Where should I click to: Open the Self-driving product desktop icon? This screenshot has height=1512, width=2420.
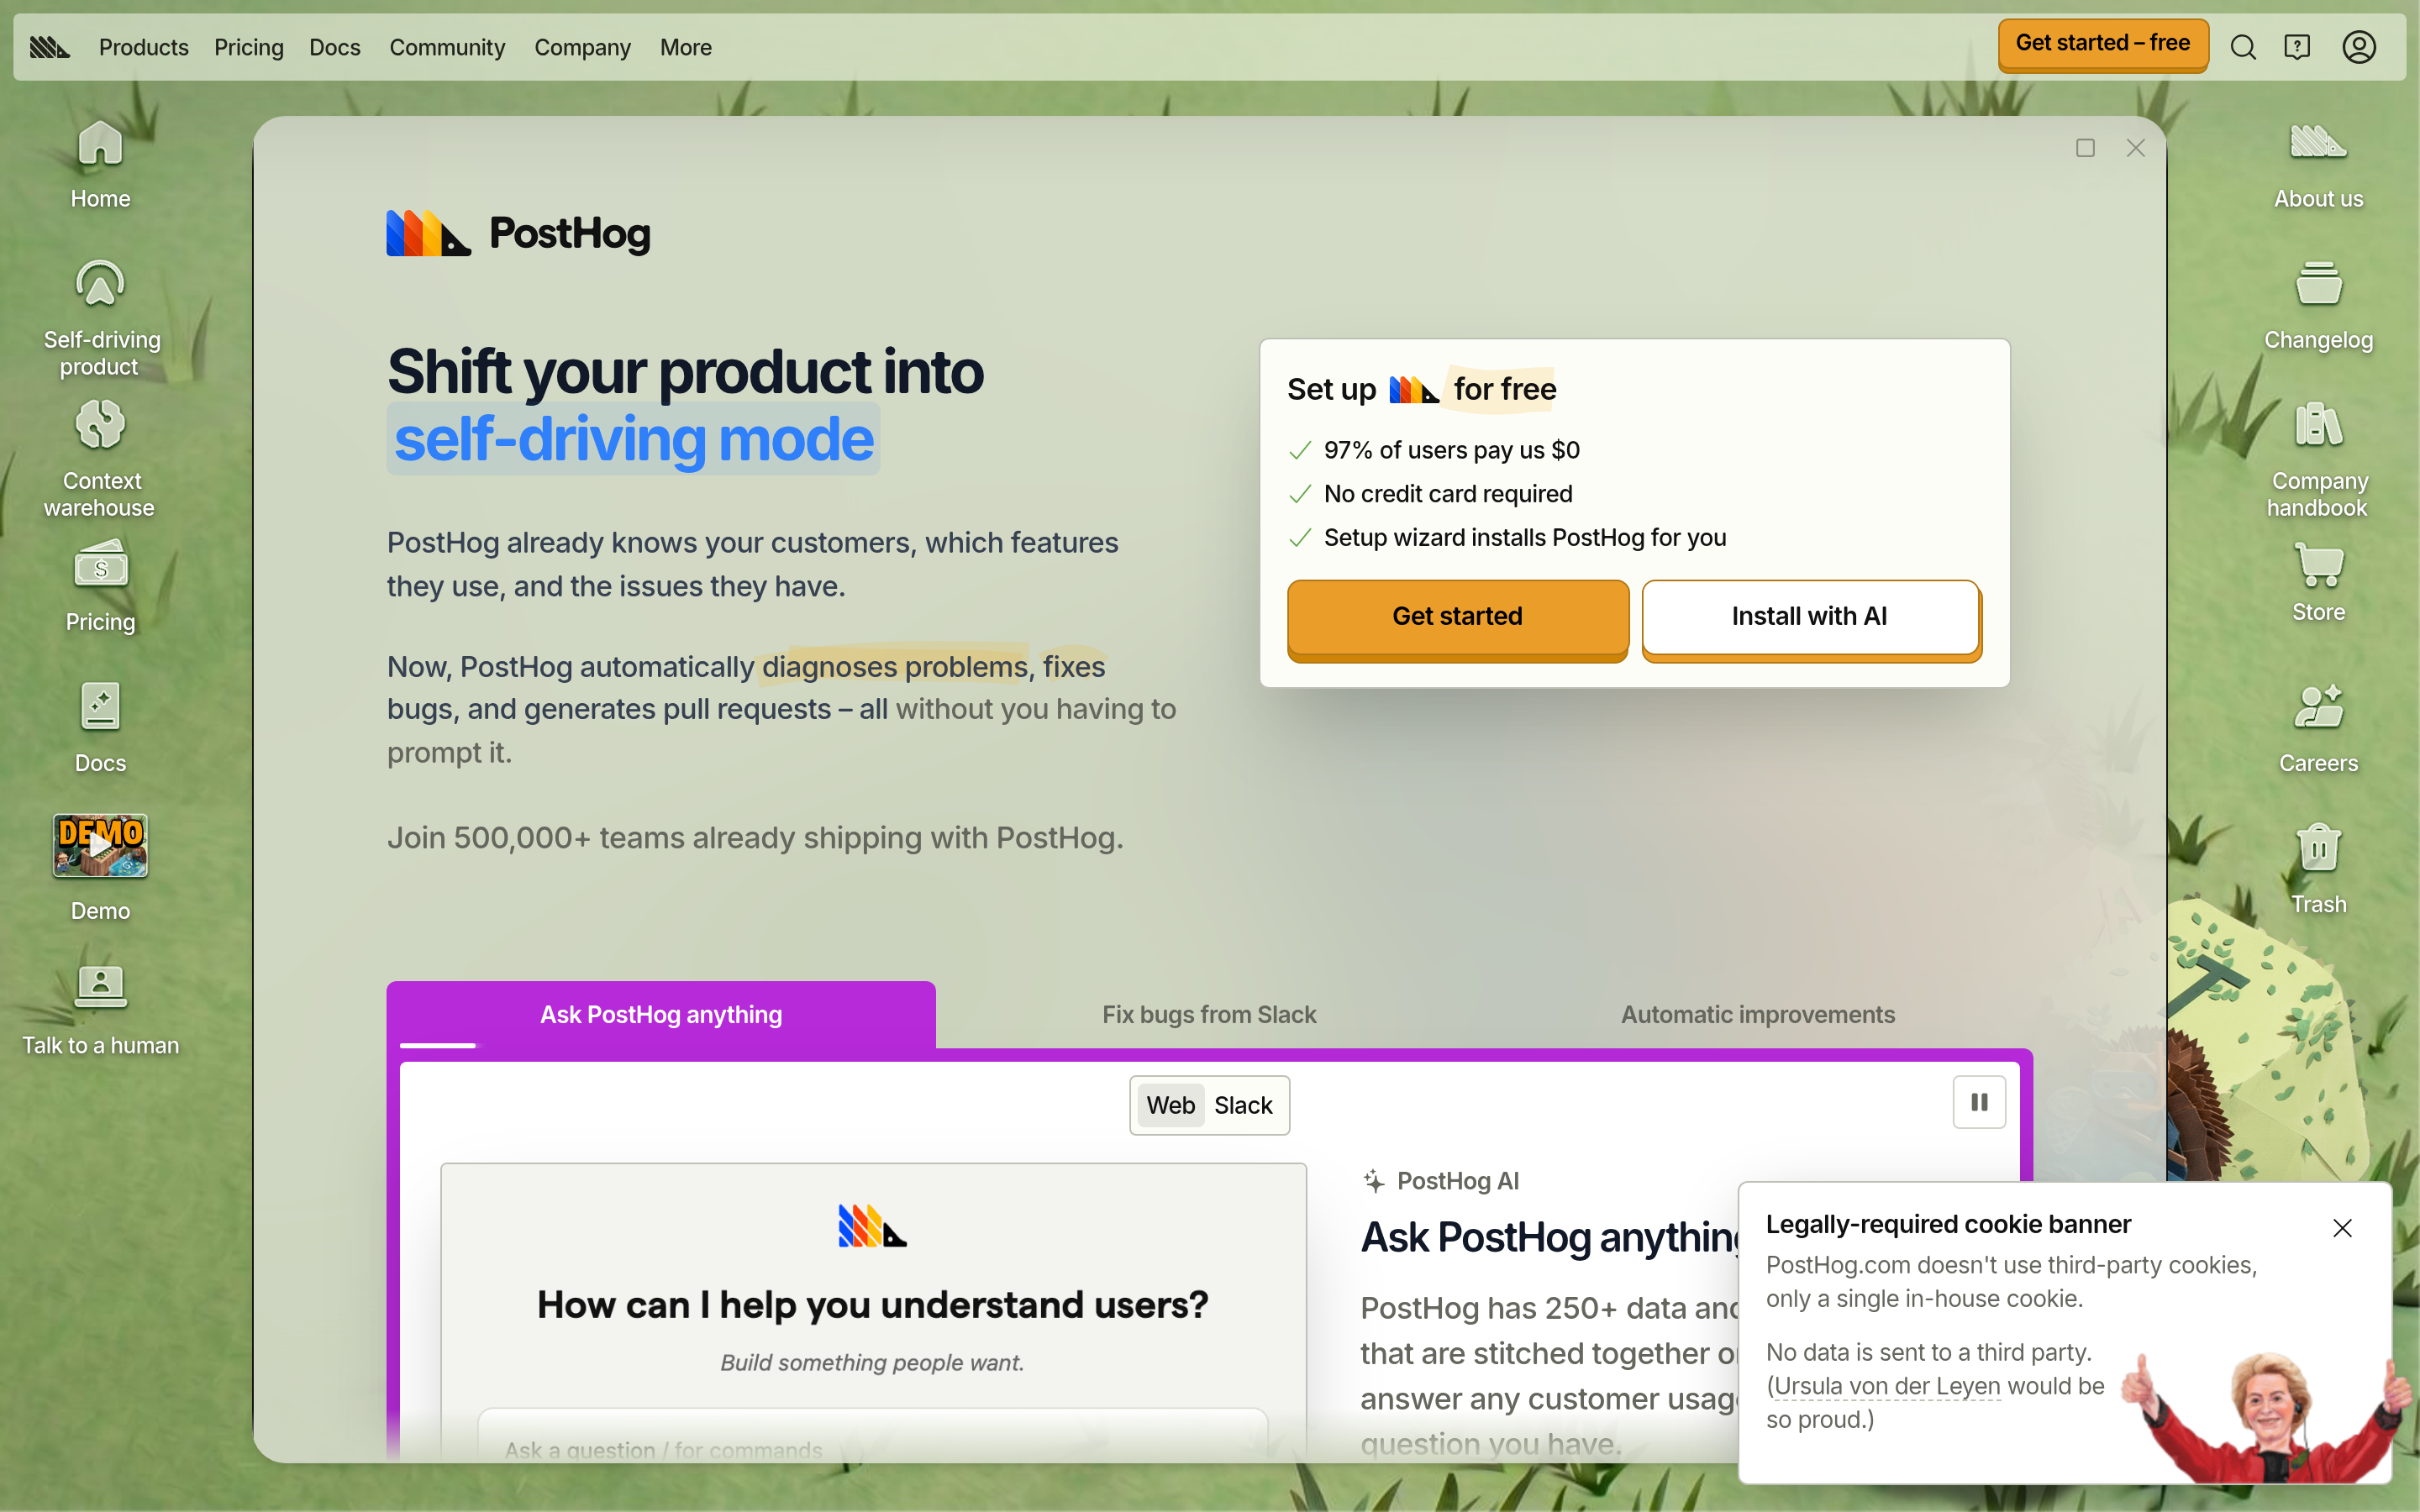point(100,318)
